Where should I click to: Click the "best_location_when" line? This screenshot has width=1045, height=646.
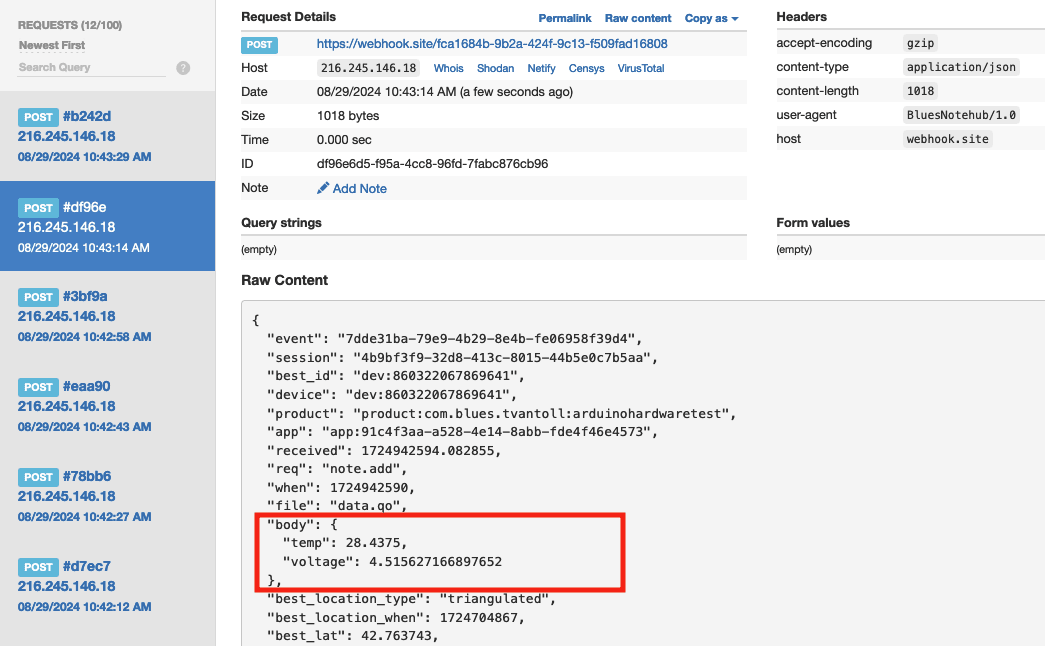[396, 617]
